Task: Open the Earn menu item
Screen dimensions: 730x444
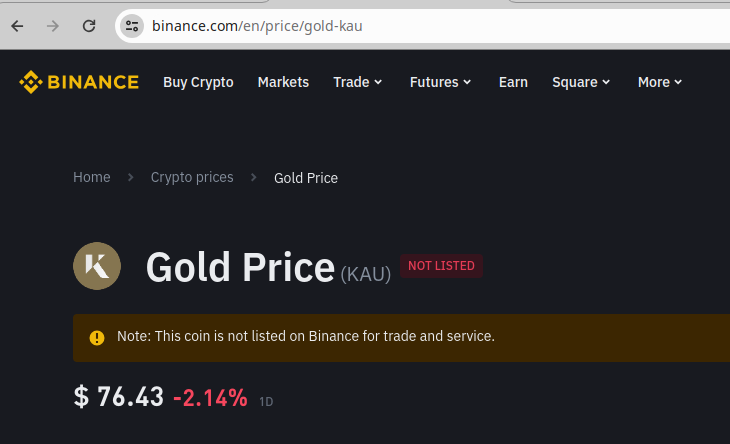Action: click(x=513, y=82)
